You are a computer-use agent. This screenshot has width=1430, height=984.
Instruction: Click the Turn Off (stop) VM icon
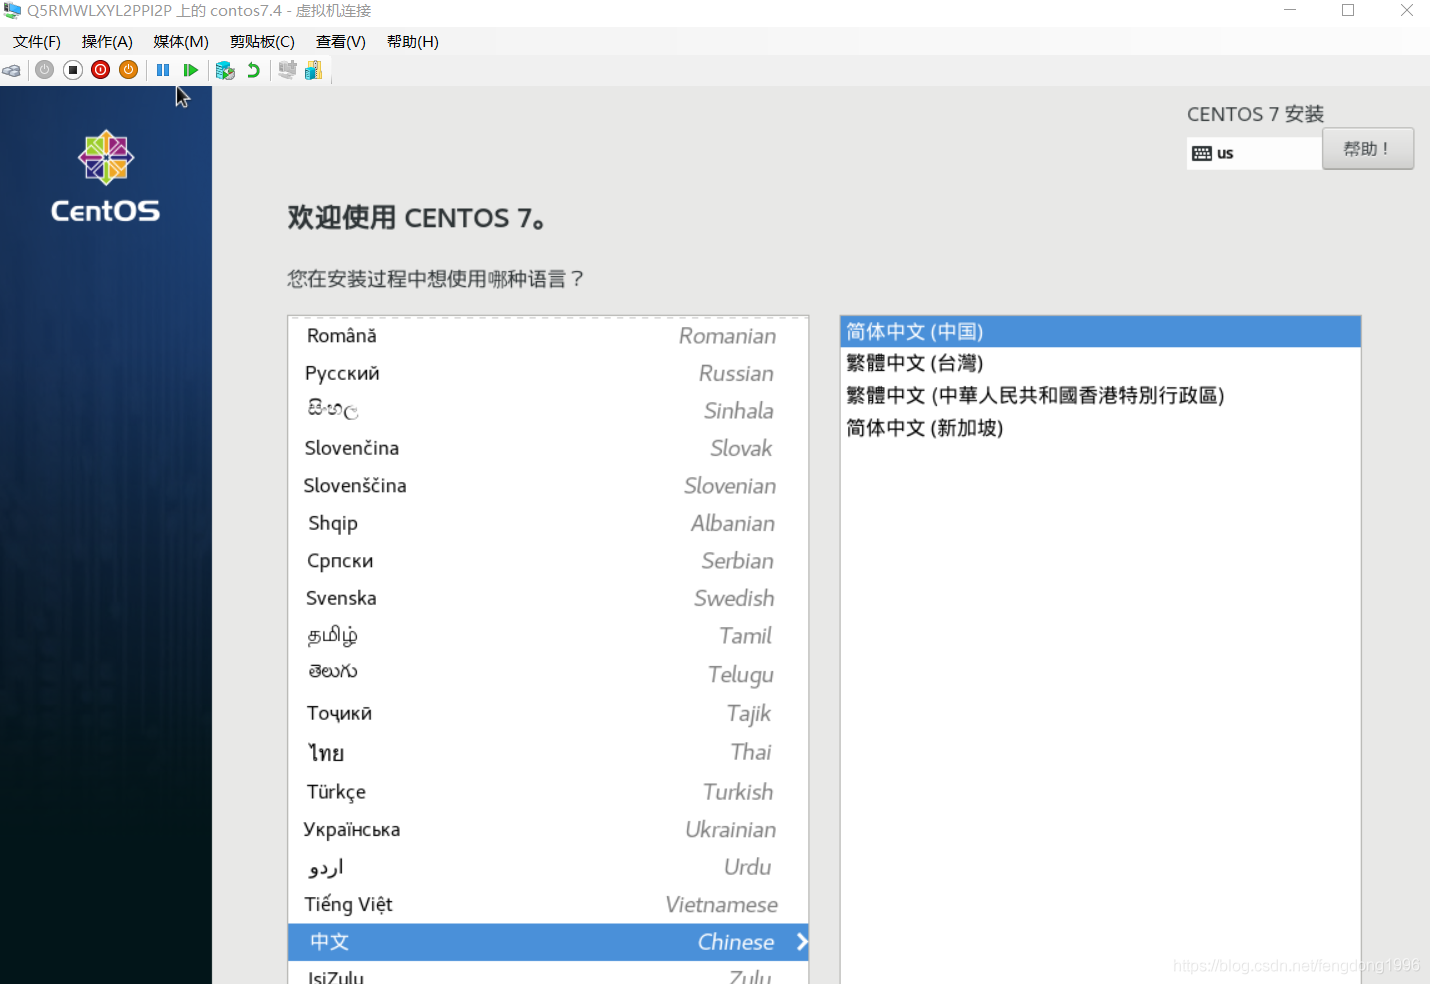(x=73, y=70)
